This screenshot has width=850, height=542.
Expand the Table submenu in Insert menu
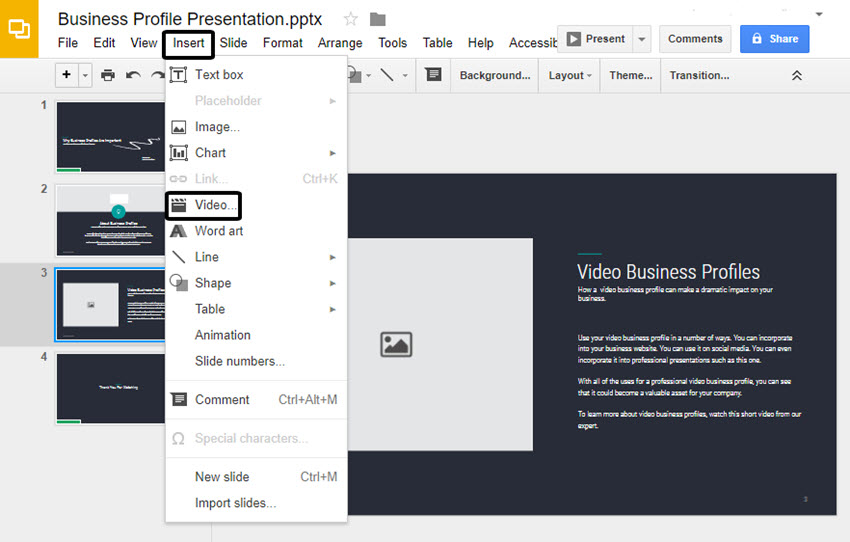256,309
